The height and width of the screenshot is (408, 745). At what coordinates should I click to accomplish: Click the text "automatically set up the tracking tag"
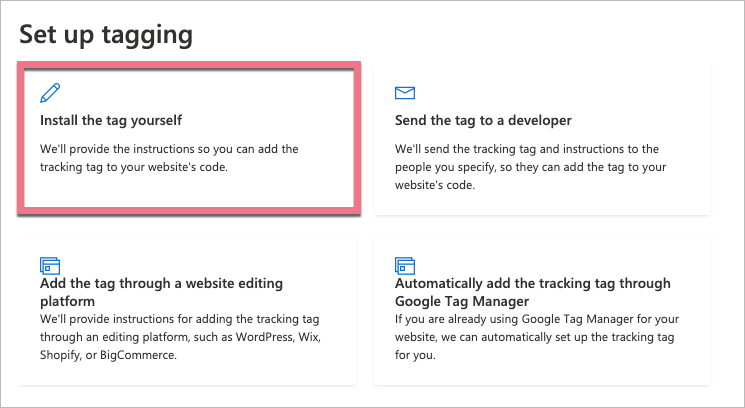pos(606,337)
